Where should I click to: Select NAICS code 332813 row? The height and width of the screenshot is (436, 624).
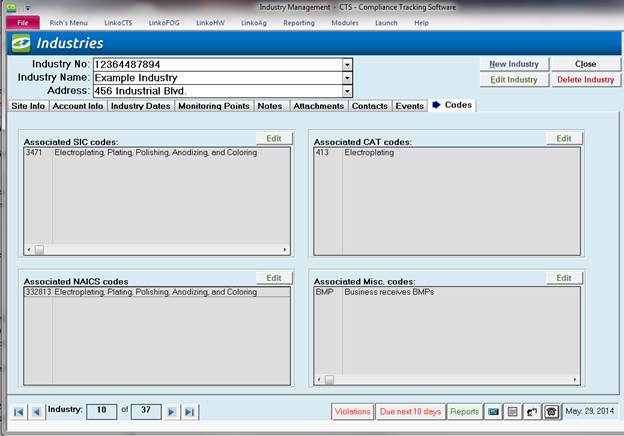coord(150,293)
